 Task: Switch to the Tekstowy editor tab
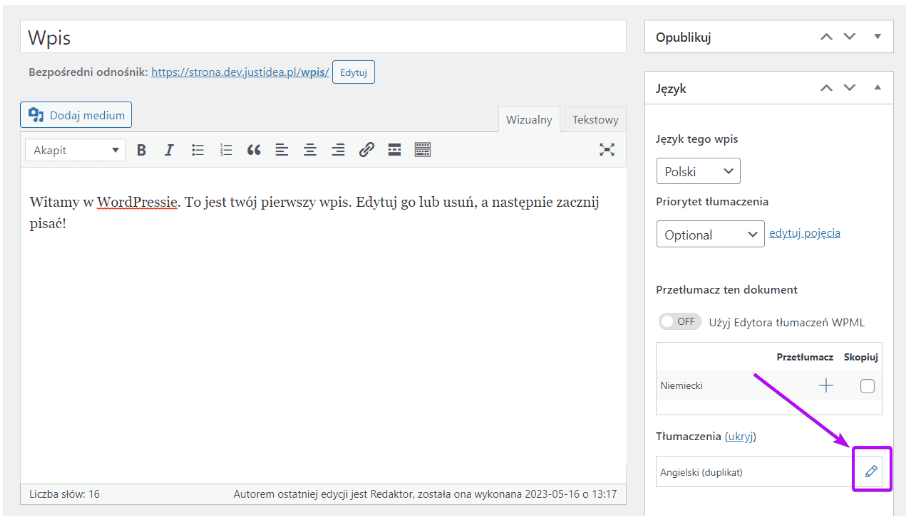pos(595,120)
